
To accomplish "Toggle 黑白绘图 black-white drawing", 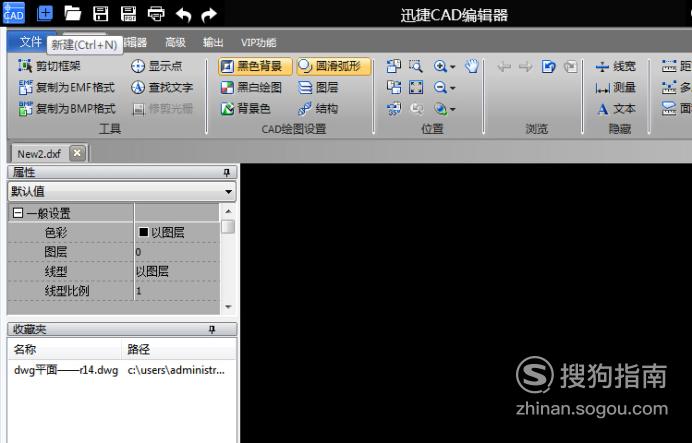I will click(x=251, y=87).
